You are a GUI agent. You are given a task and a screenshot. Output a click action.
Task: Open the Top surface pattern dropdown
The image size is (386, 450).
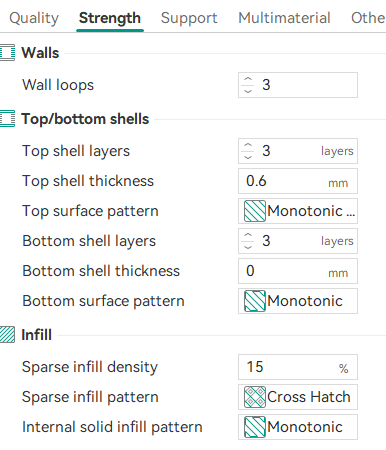(298, 211)
